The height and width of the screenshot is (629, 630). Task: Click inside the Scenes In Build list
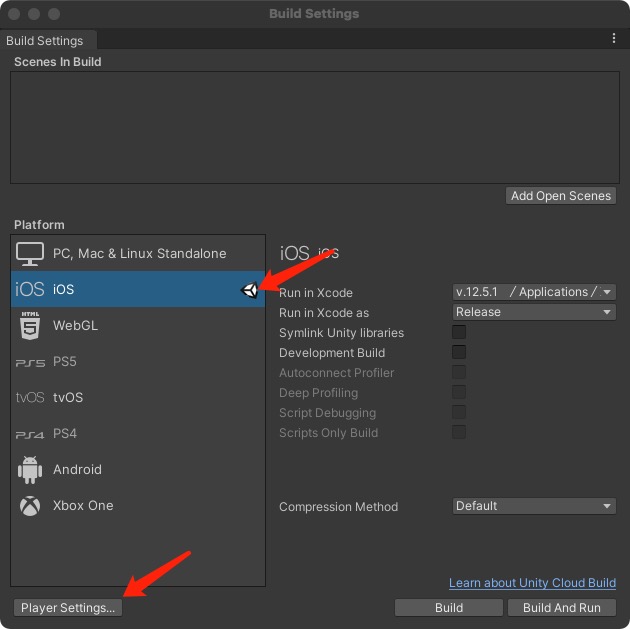[x=315, y=127]
